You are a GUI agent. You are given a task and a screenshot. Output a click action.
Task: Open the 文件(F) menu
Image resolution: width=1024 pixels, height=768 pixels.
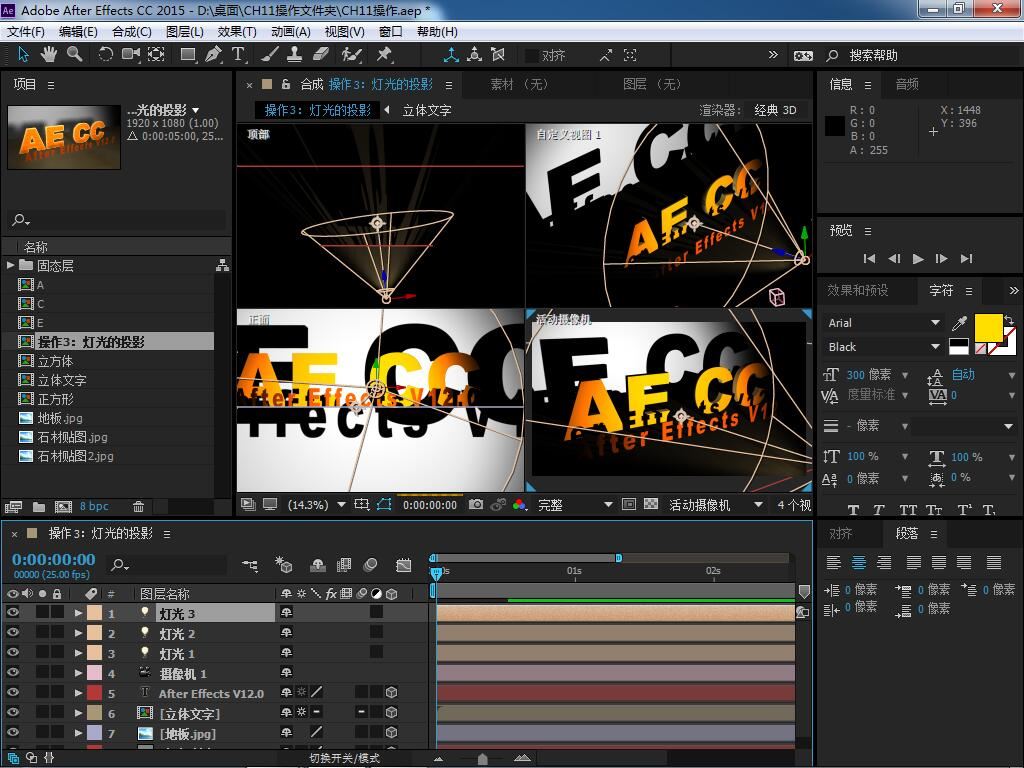(25, 31)
